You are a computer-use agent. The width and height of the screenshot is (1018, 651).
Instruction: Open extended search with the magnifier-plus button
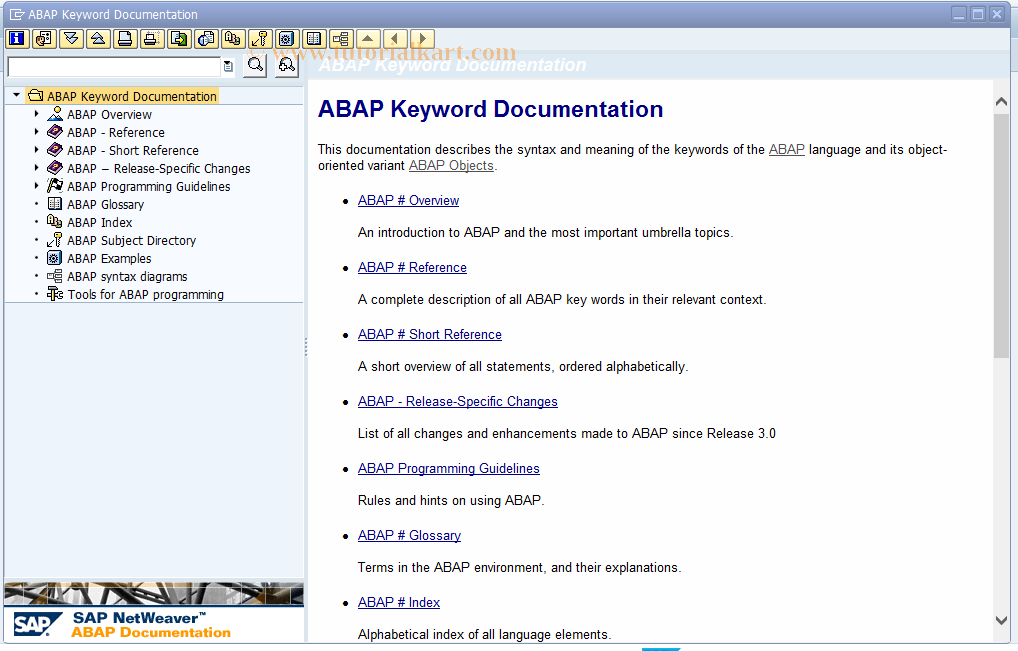(286, 66)
